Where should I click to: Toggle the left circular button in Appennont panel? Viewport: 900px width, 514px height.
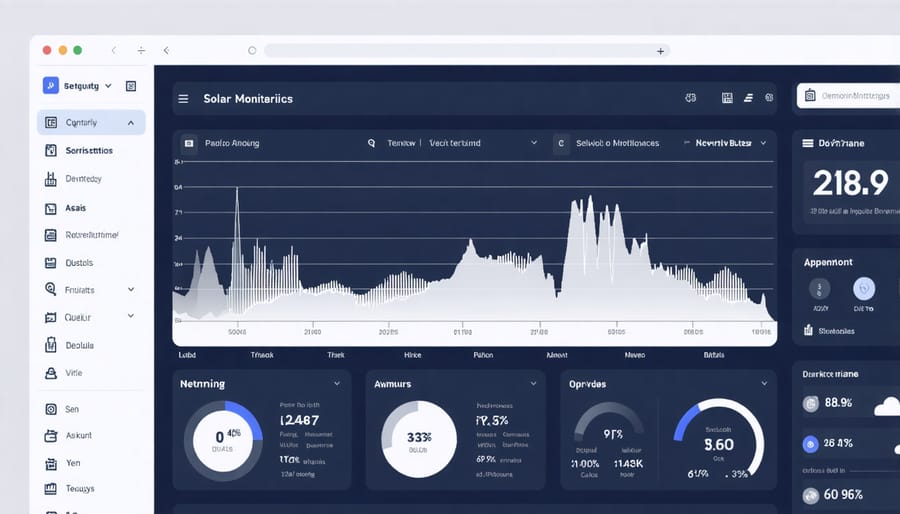pos(819,289)
